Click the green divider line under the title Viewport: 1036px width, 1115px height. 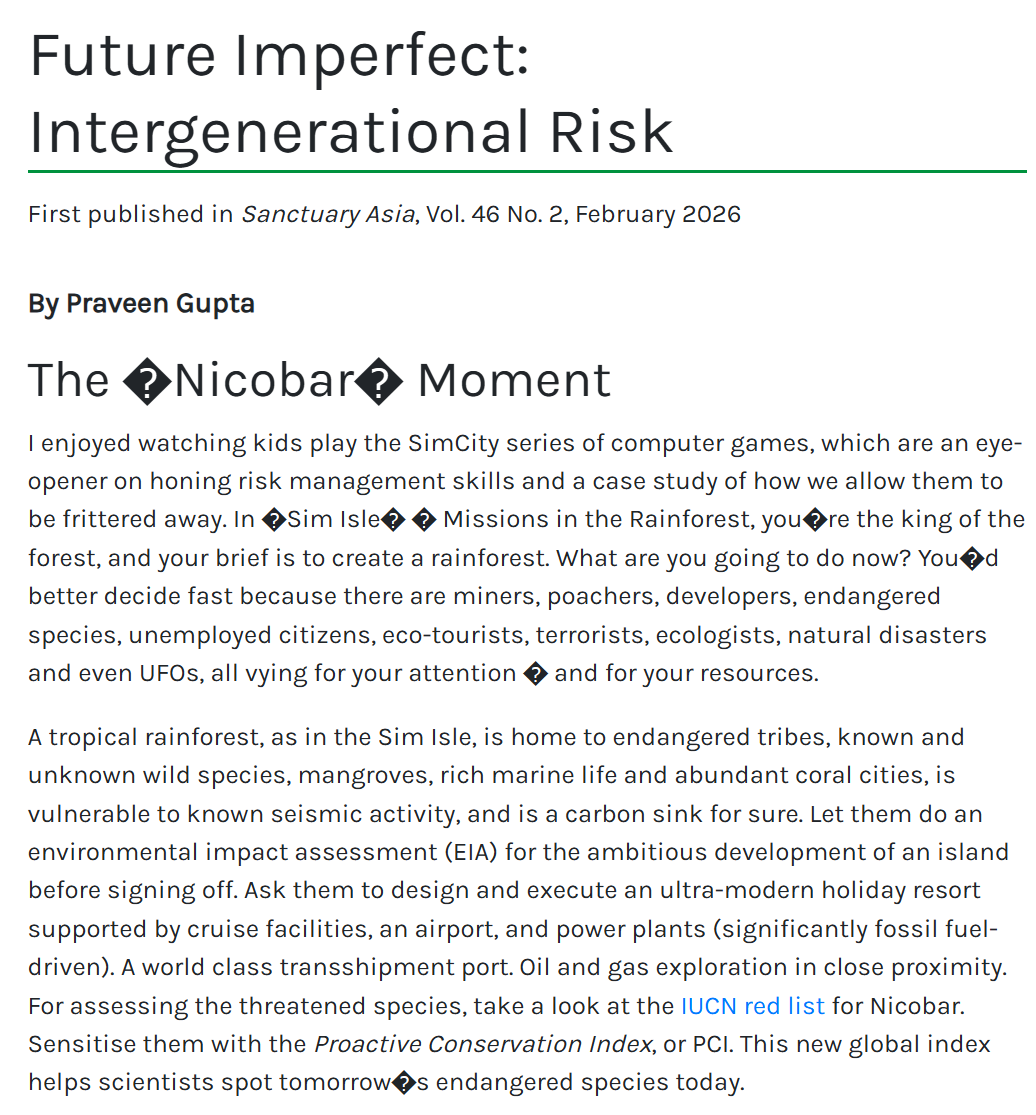(527, 172)
